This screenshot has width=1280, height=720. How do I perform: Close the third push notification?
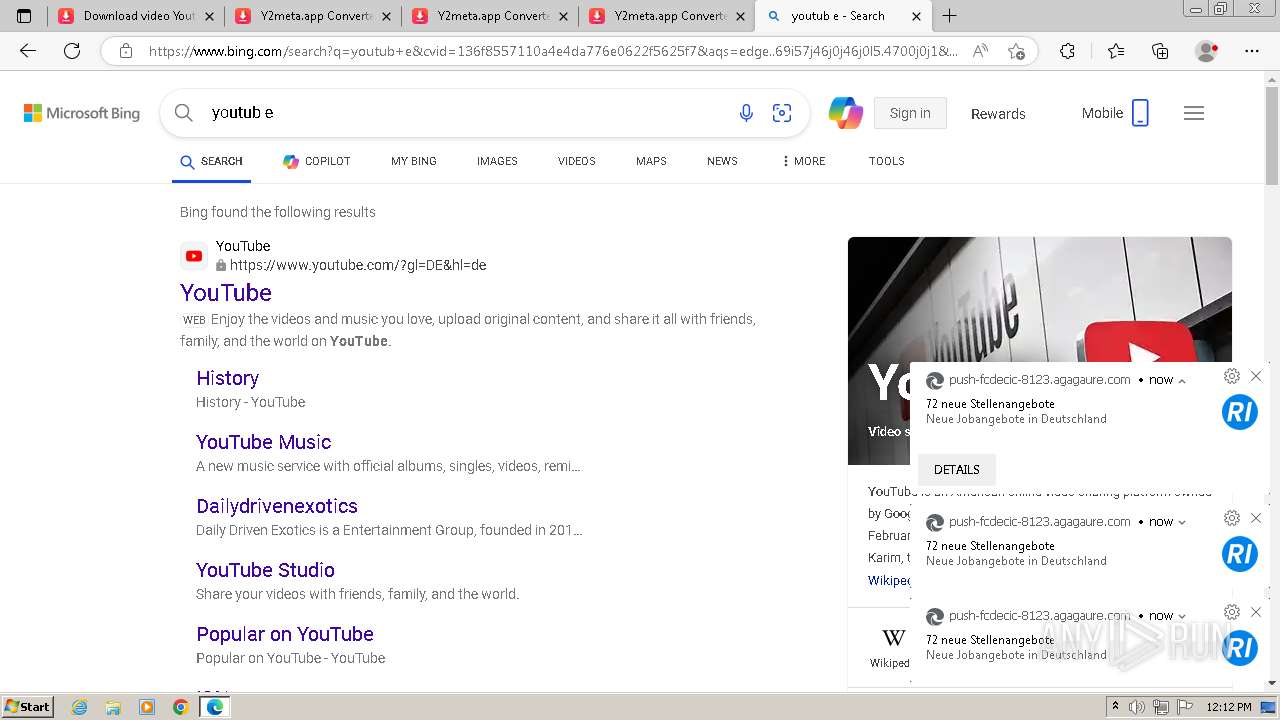pyautogui.click(x=1256, y=612)
